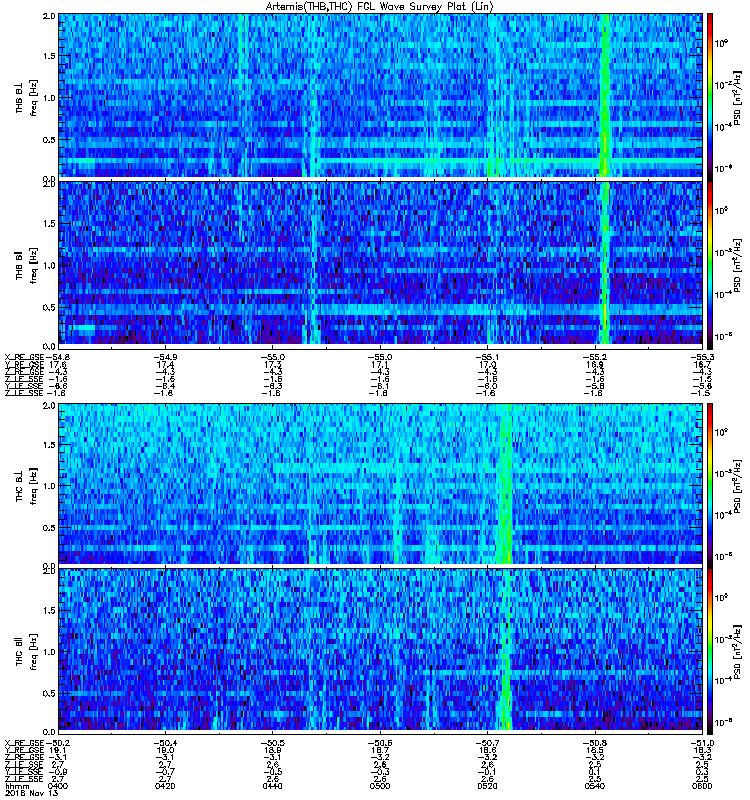Click the THB B∥ freq [Hz] axis label
Viewport: 750px width, 800px height.
27,265
